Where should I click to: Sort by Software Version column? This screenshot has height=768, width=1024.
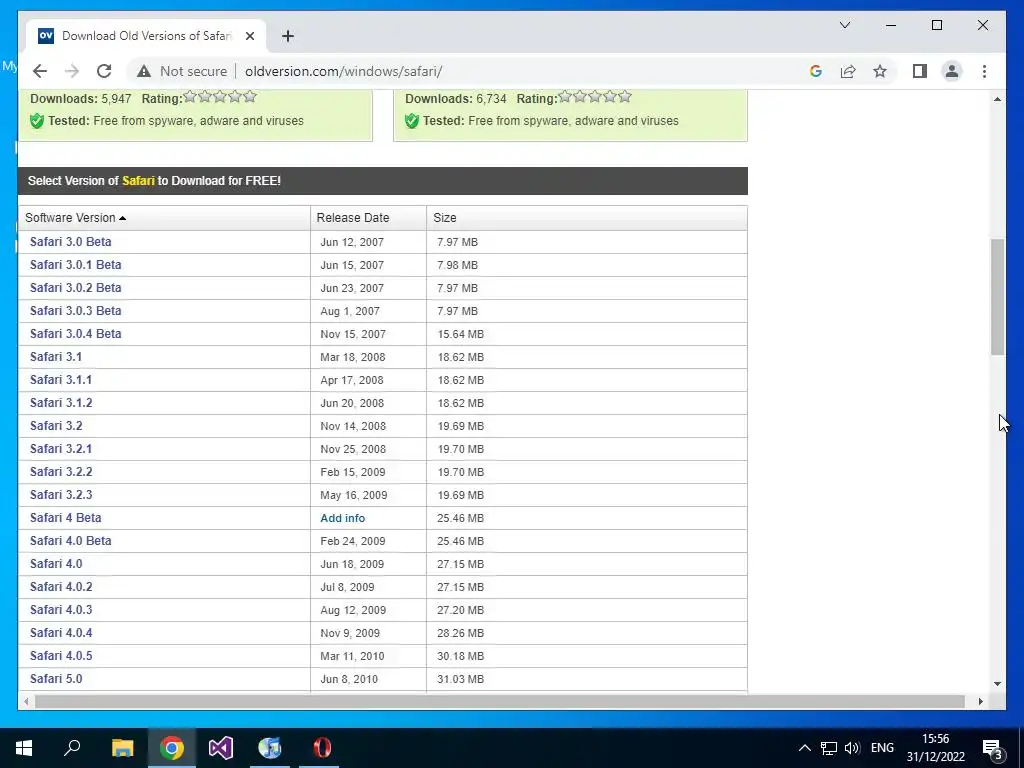tap(165, 217)
